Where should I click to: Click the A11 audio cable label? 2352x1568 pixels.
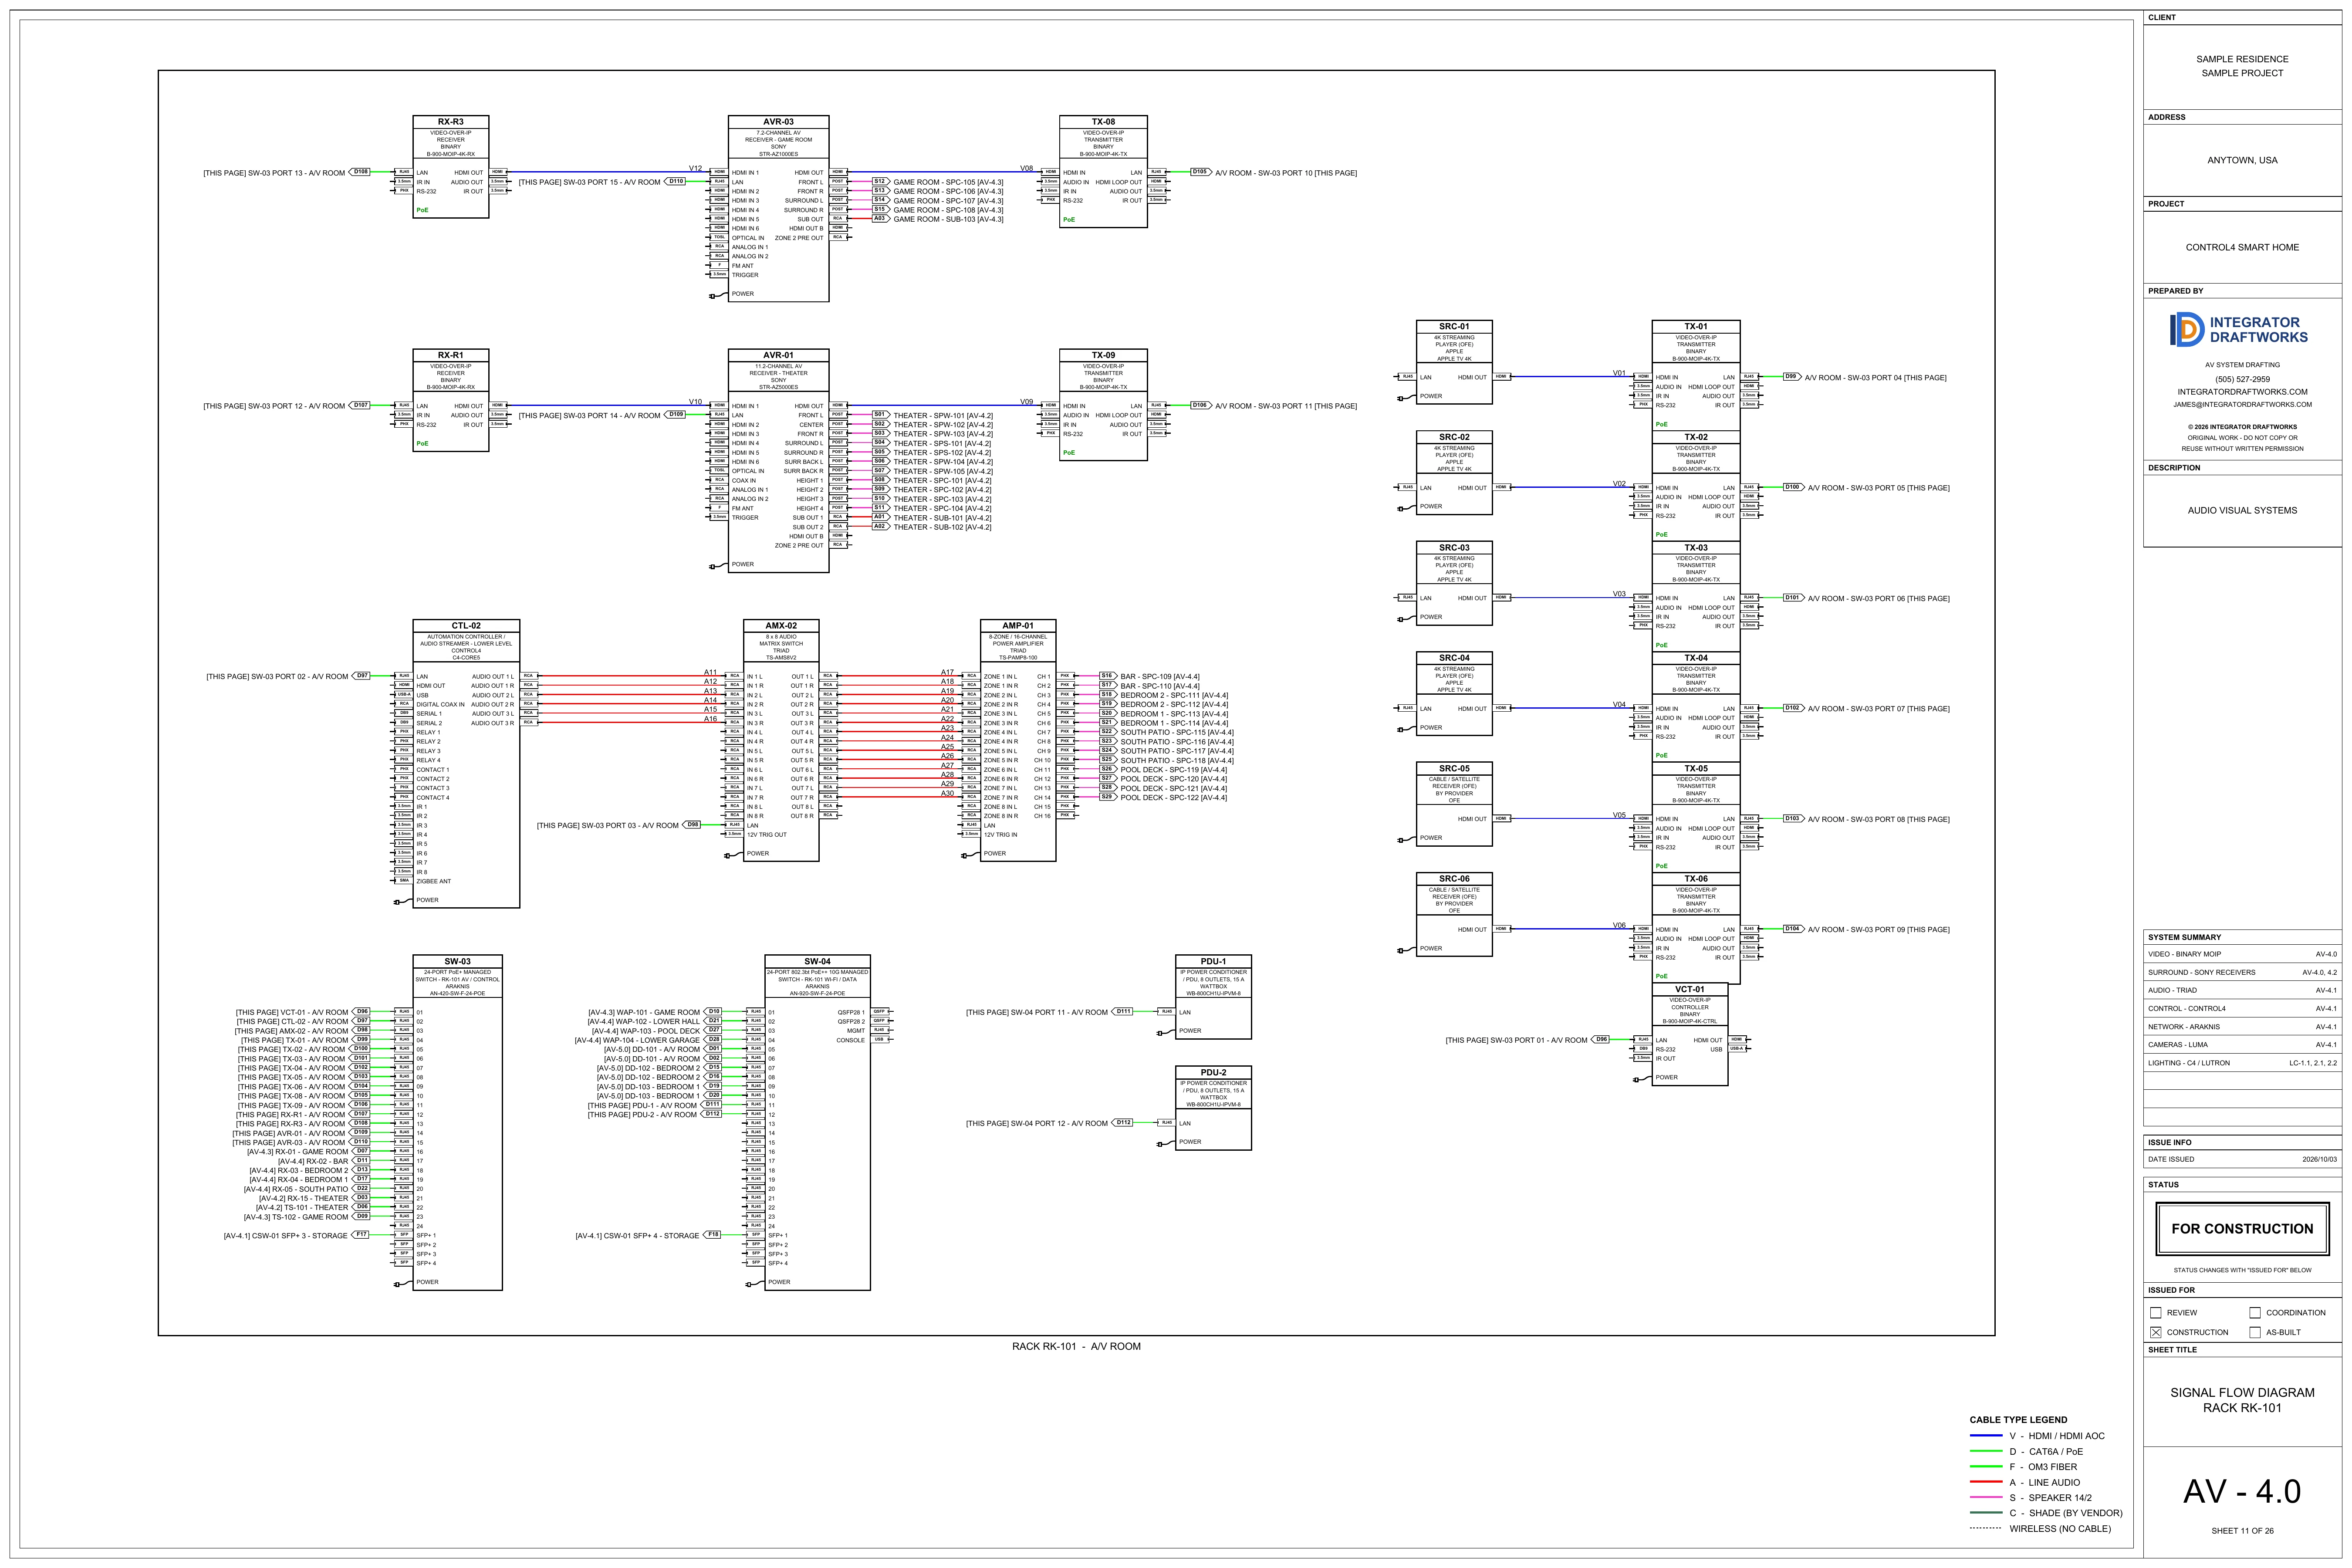coord(710,672)
